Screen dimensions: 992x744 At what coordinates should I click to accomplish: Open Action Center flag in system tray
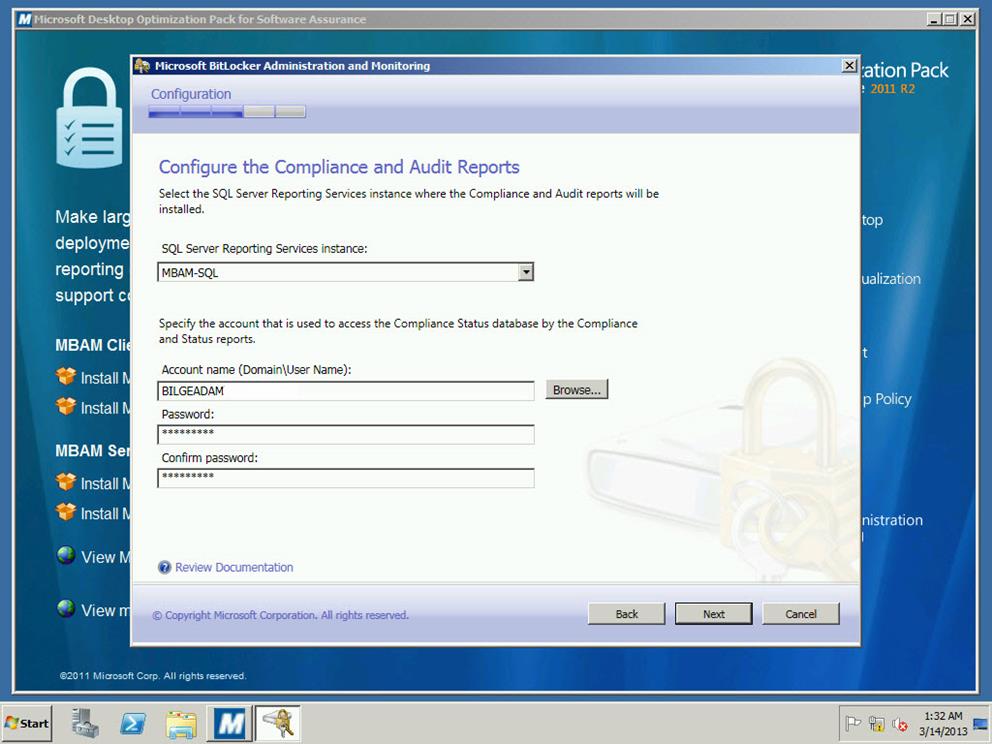pos(853,723)
